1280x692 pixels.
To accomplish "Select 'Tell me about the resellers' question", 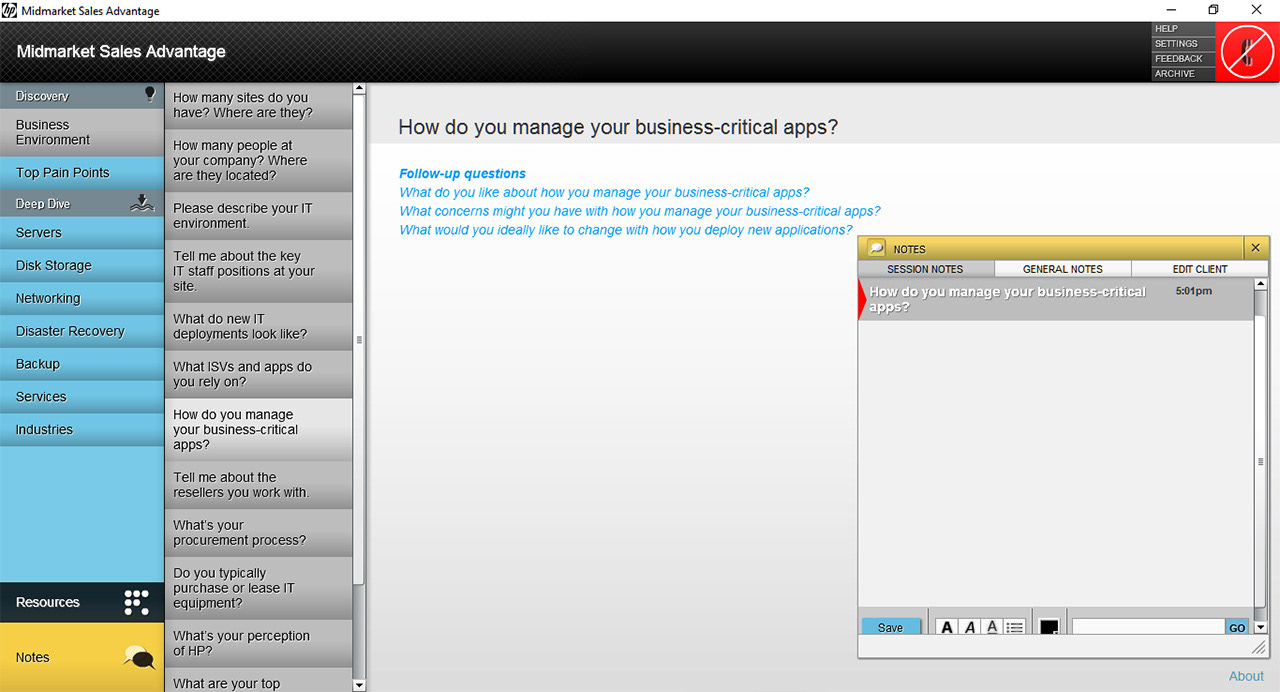I will [259, 484].
